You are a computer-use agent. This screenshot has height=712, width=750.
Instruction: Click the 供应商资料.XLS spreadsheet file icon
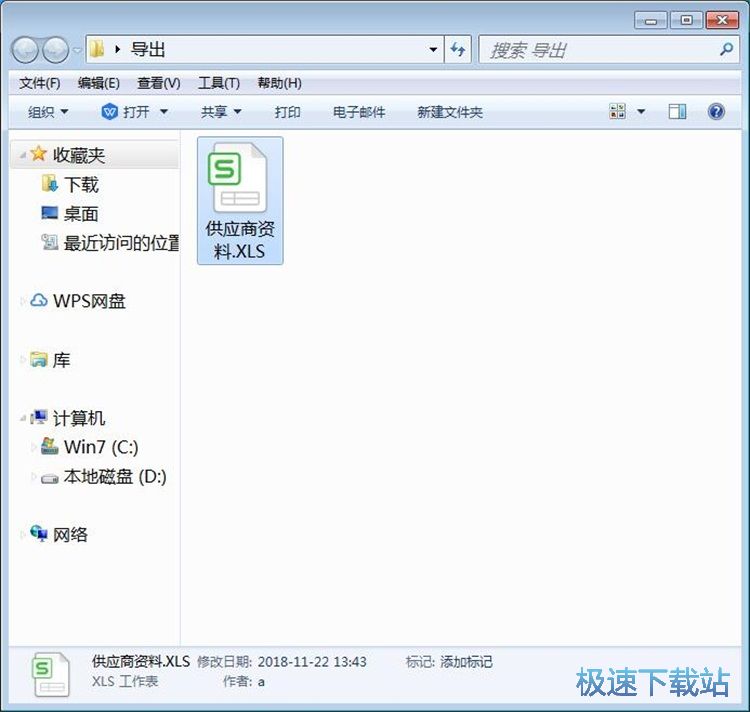237,177
